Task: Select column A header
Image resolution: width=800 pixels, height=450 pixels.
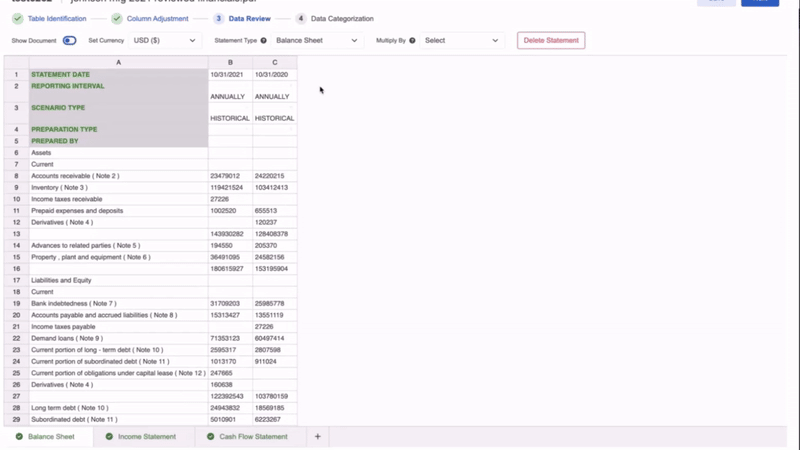Action: click(x=118, y=63)
